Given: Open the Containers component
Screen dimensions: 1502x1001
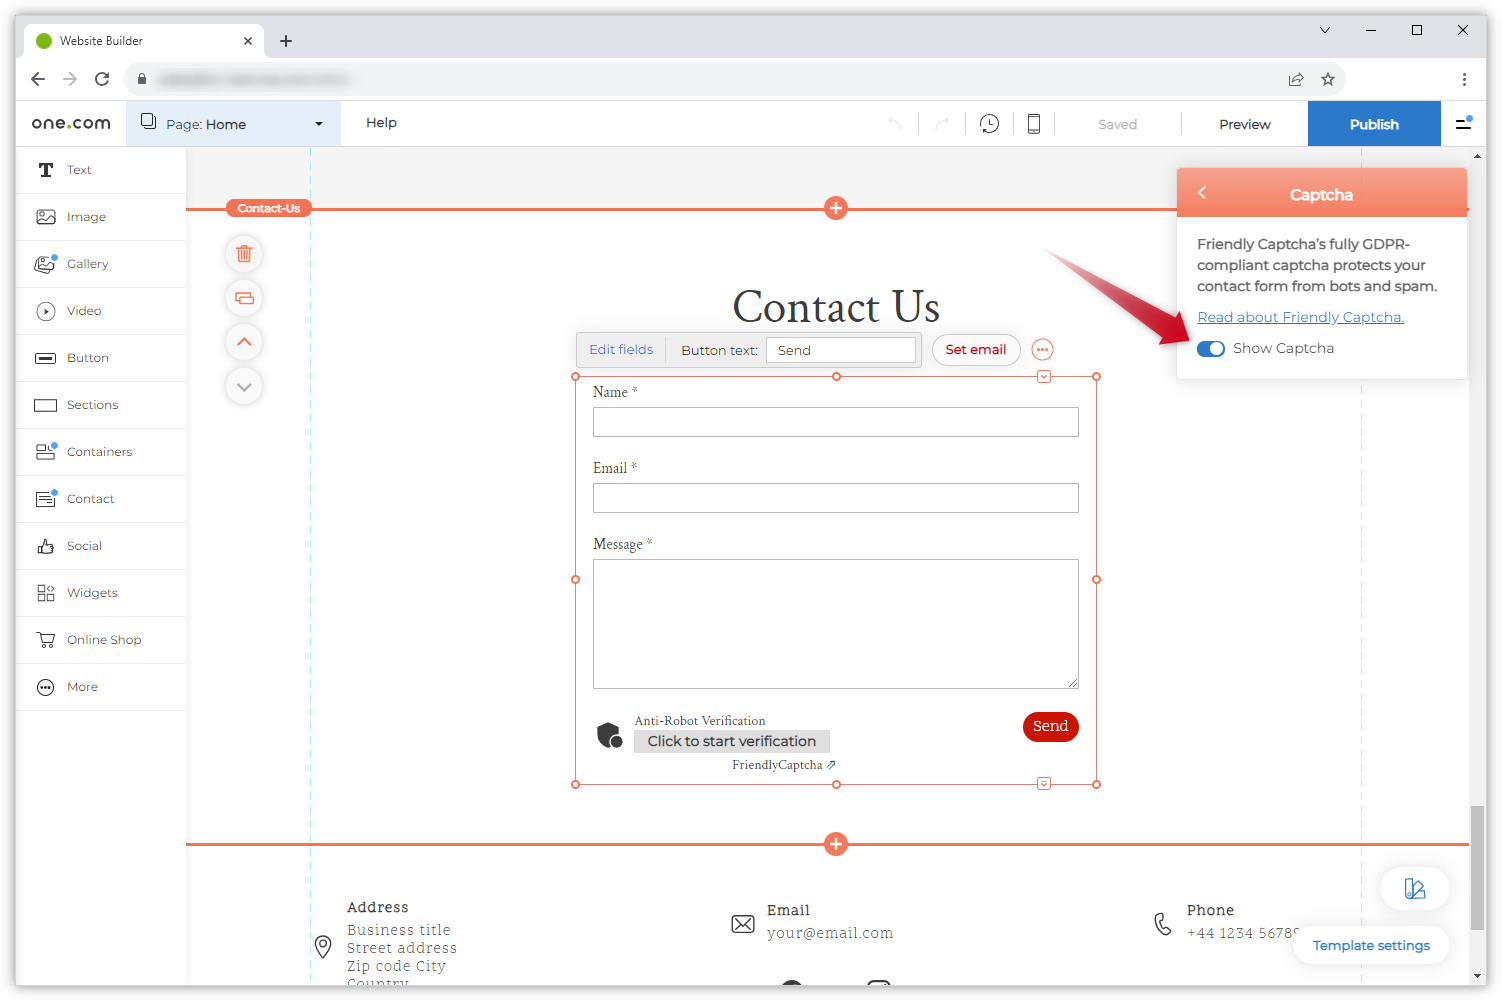Looking at the screenshot, I should coord(101,452).
